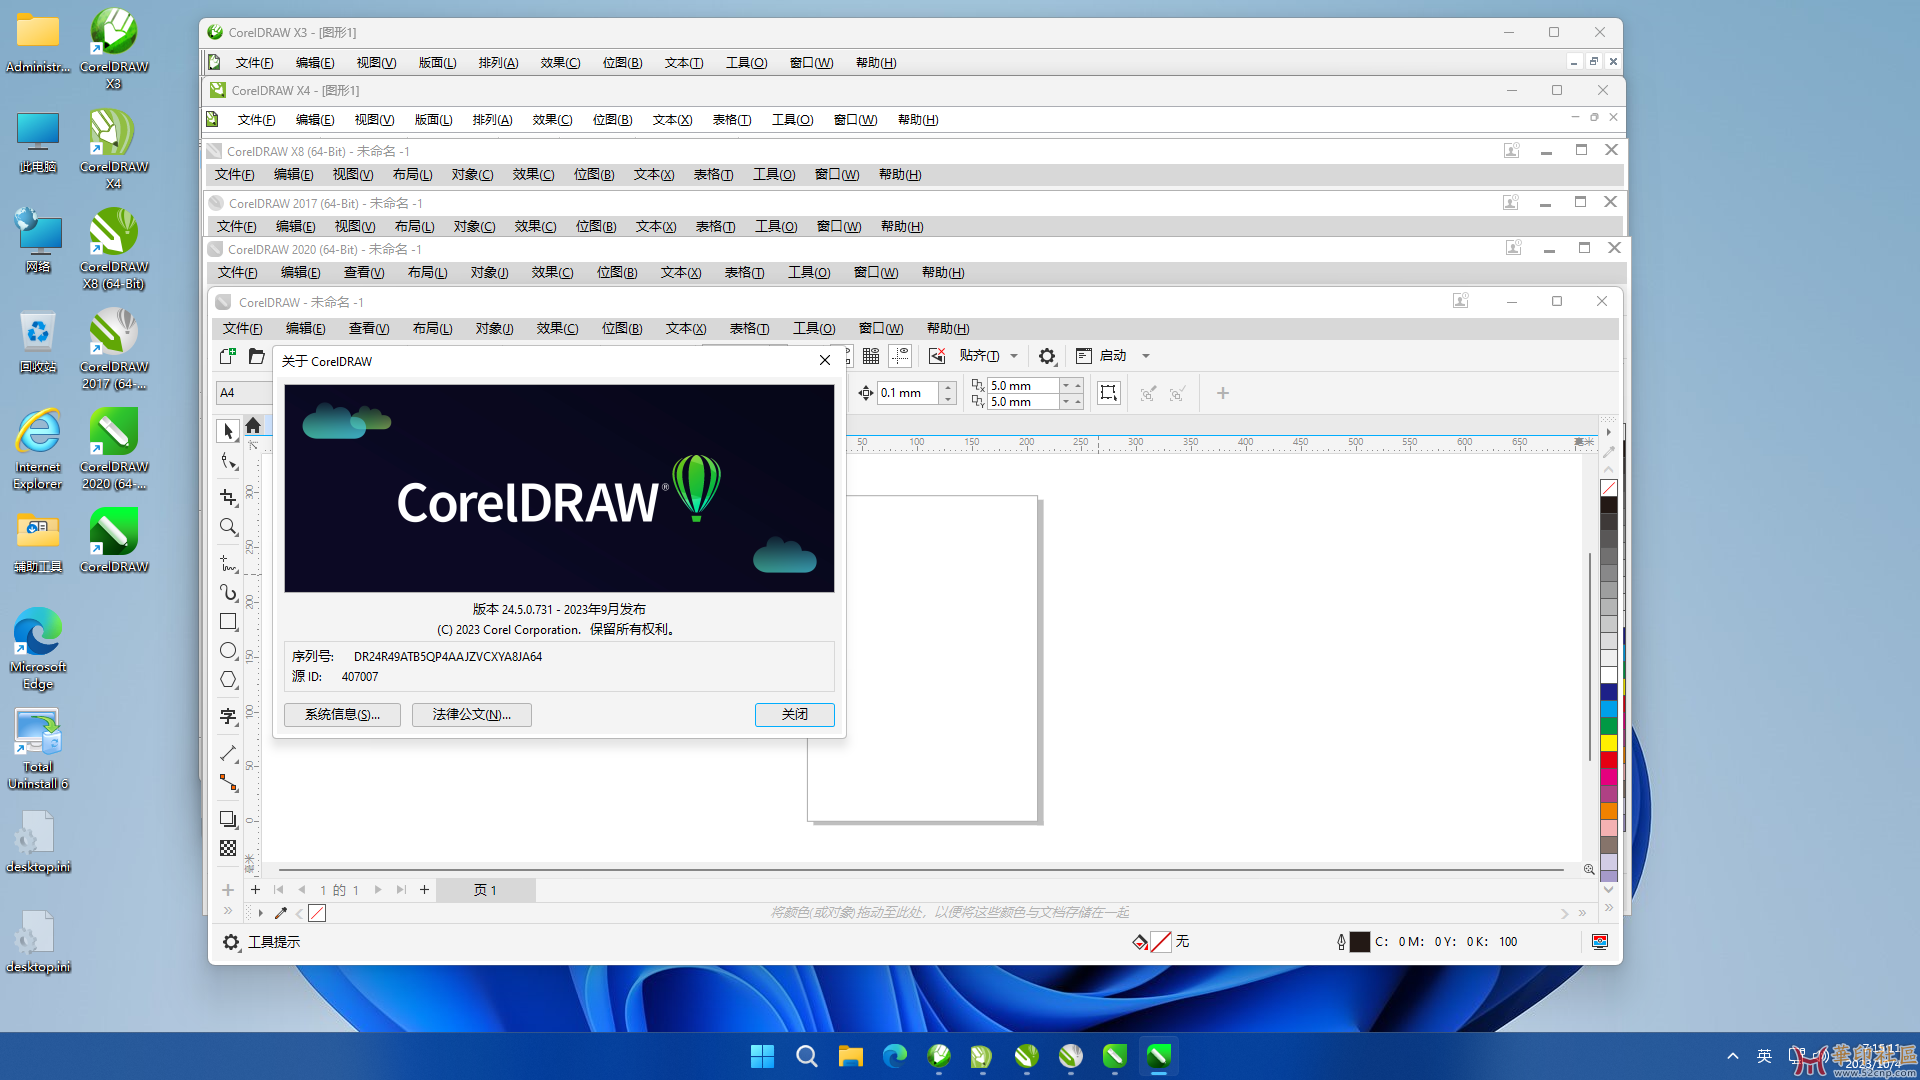Toggle the show grid icon
The height and width of the screenshot is (1080, 1920).
click(x=871, y=356)
